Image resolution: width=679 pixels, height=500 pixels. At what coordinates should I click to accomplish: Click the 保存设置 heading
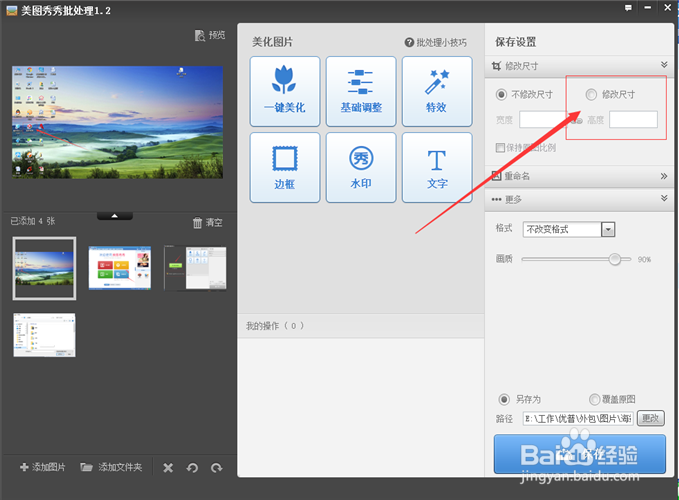(515, 42)
